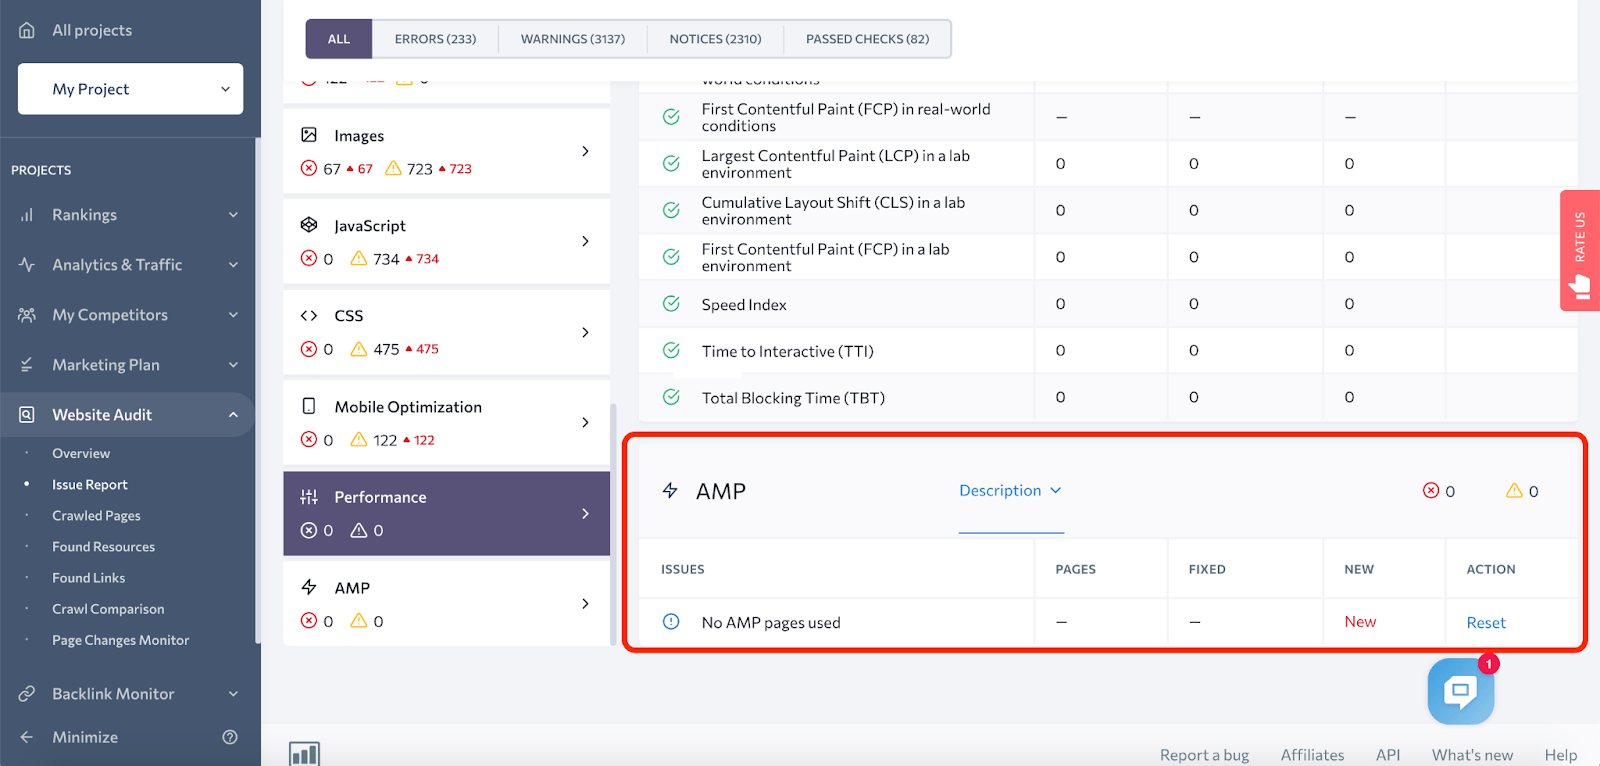This screenshot has width=1600, height=766.
Task: Click the JavaScript warnings count 734
Action: pos(386,259)
